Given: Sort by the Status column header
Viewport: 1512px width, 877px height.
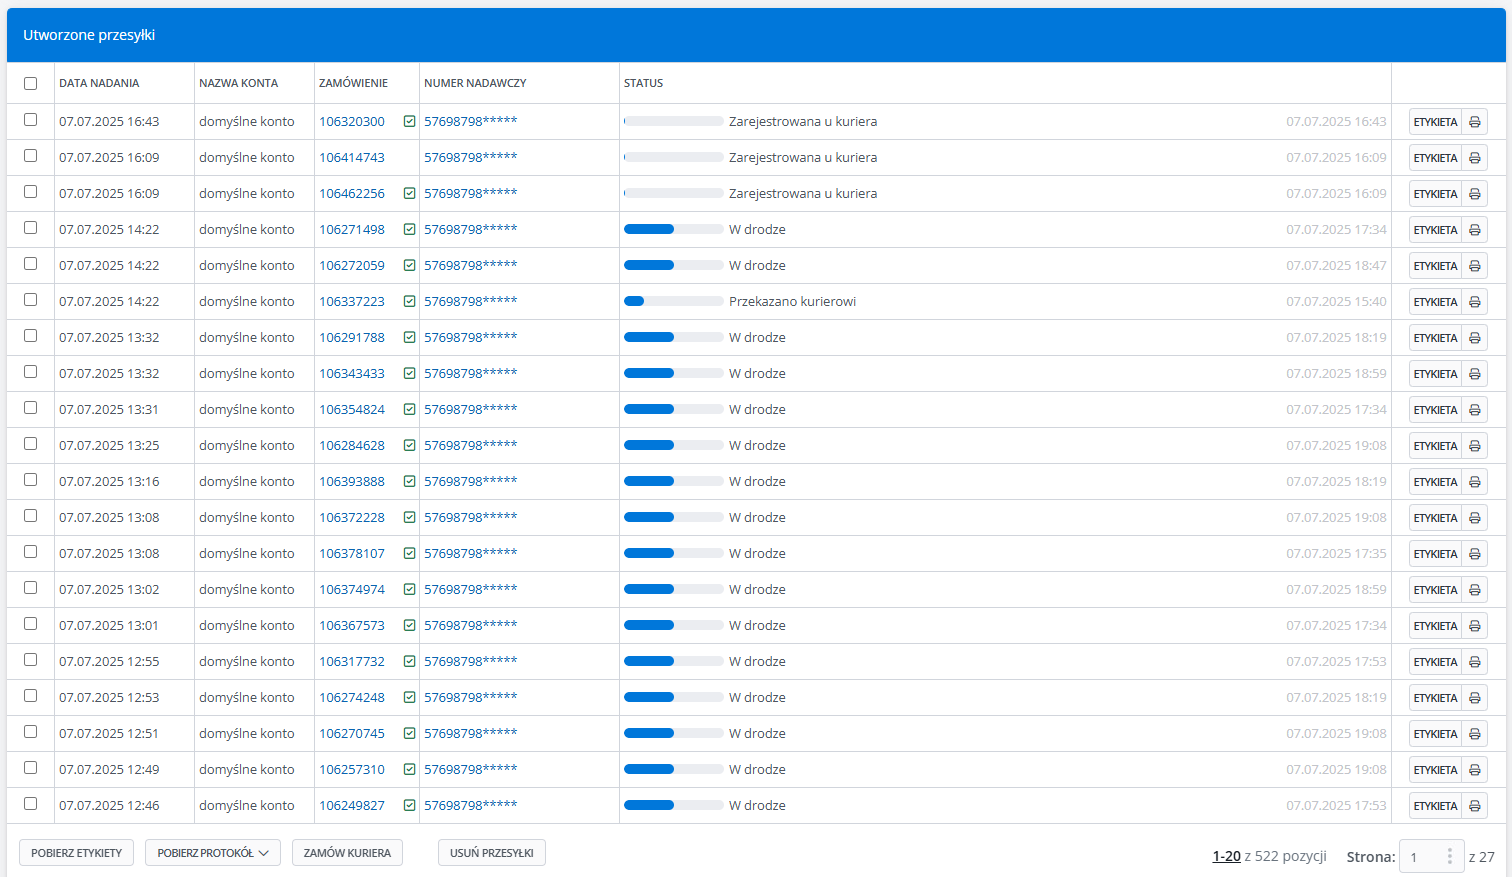Looking at the screenshot, I should coord(643,84).
